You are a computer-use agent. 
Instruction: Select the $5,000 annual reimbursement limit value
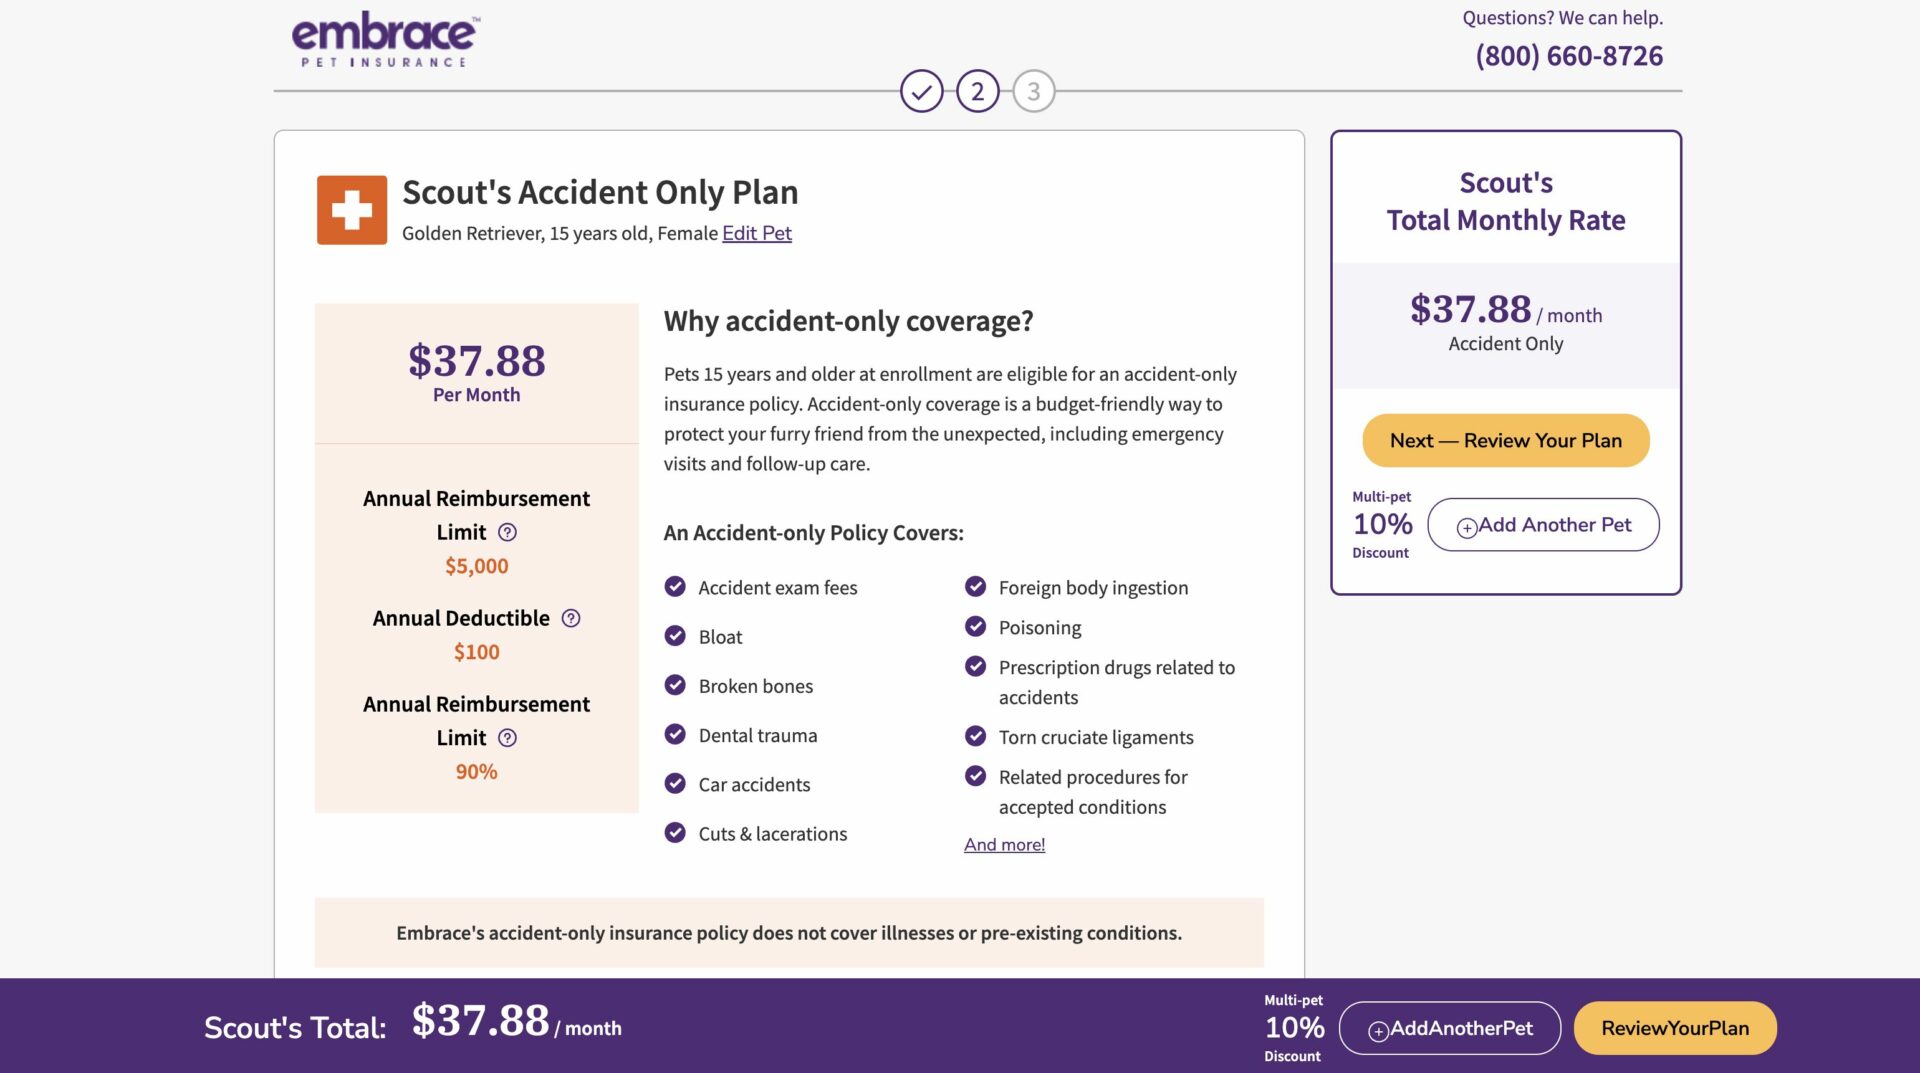pos(476,566)
